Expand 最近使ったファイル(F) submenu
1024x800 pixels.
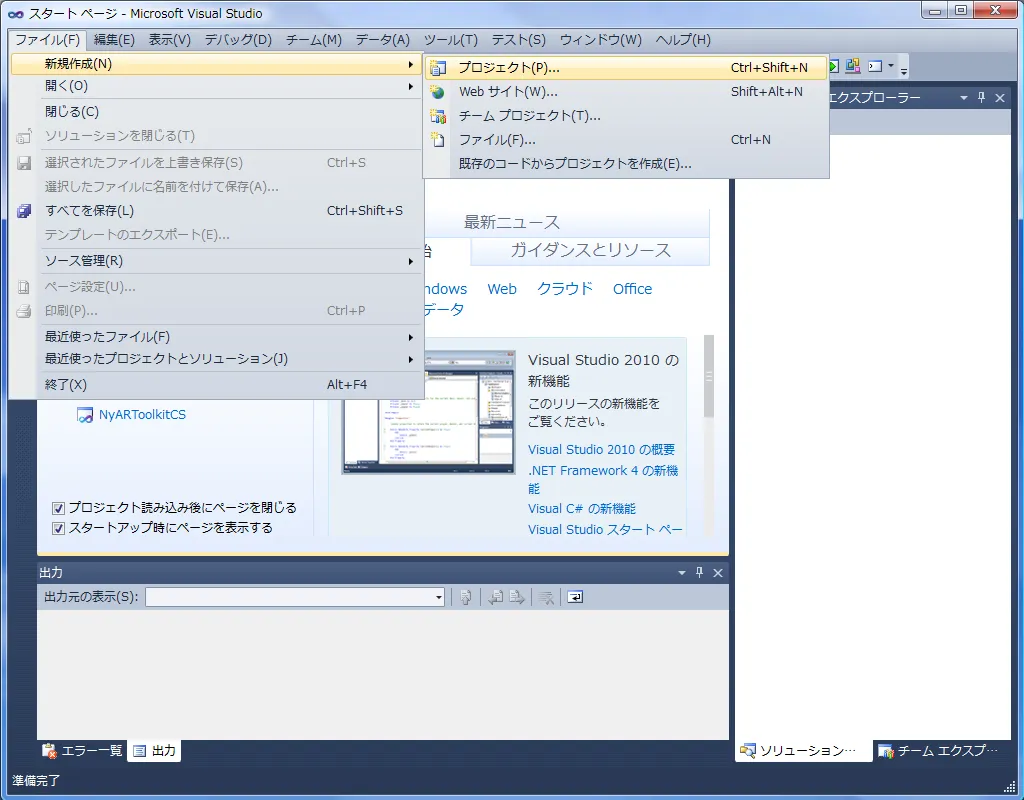[410, 337]
